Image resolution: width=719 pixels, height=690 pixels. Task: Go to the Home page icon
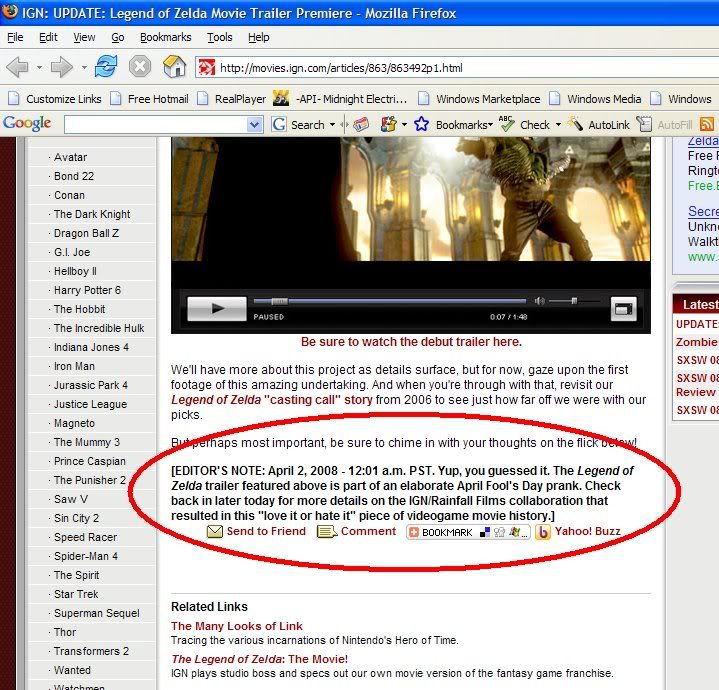point(174,68)
